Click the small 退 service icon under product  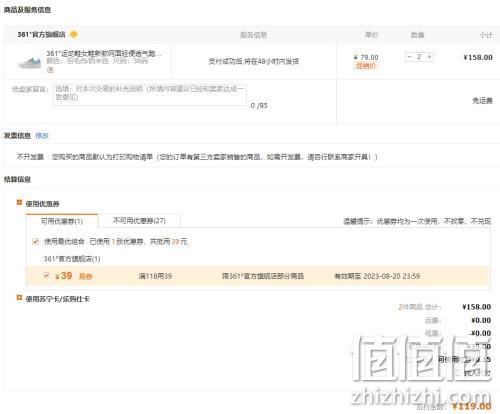point(50,69)
